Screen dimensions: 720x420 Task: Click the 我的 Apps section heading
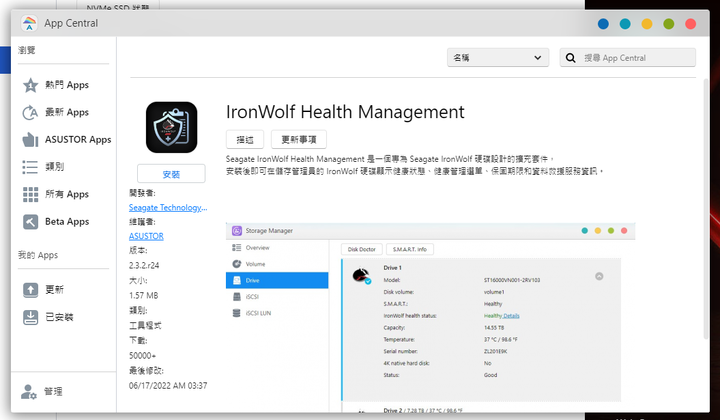(x=38, y=255)
